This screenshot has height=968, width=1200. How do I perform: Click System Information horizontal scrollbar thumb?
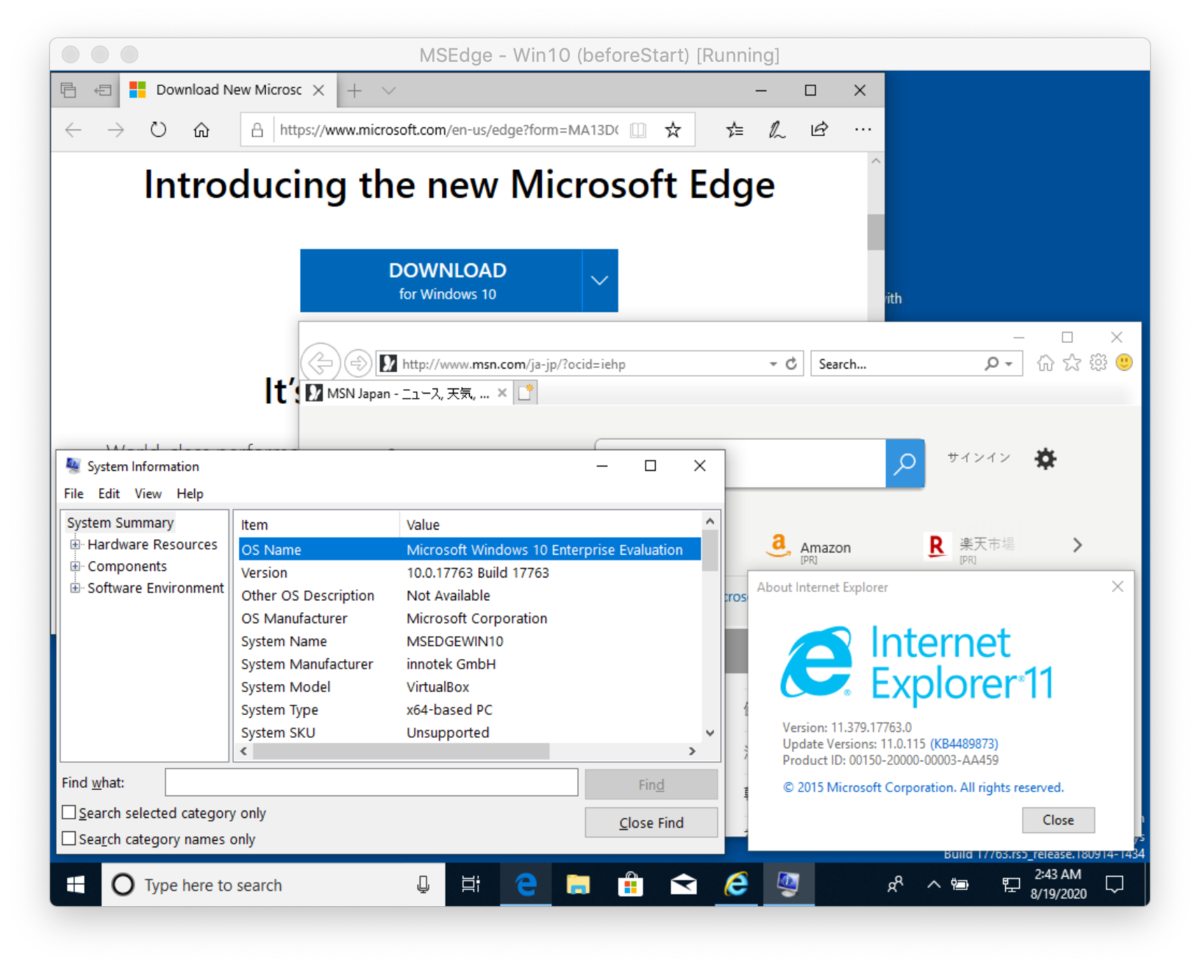tap(400, 751)
